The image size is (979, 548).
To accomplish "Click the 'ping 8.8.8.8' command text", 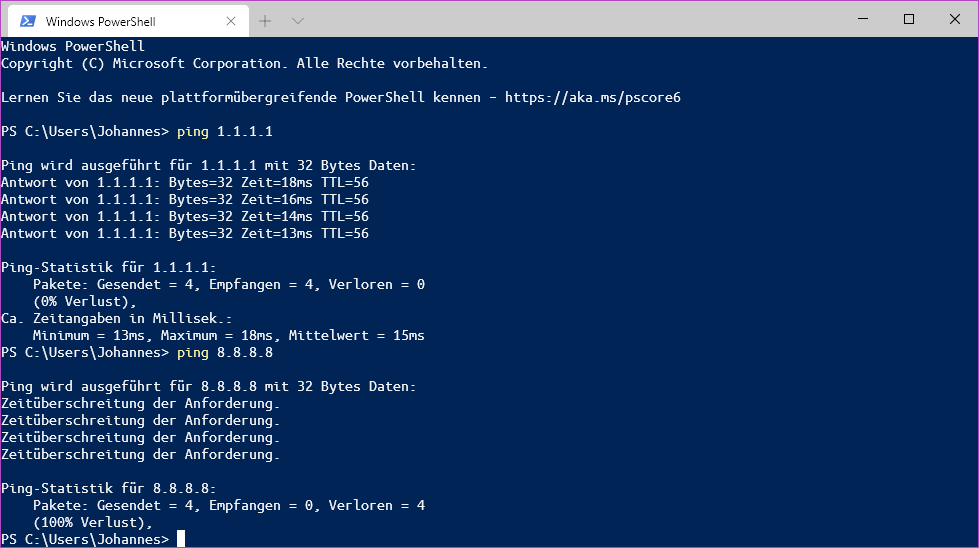I will click(x=224, y=353).
